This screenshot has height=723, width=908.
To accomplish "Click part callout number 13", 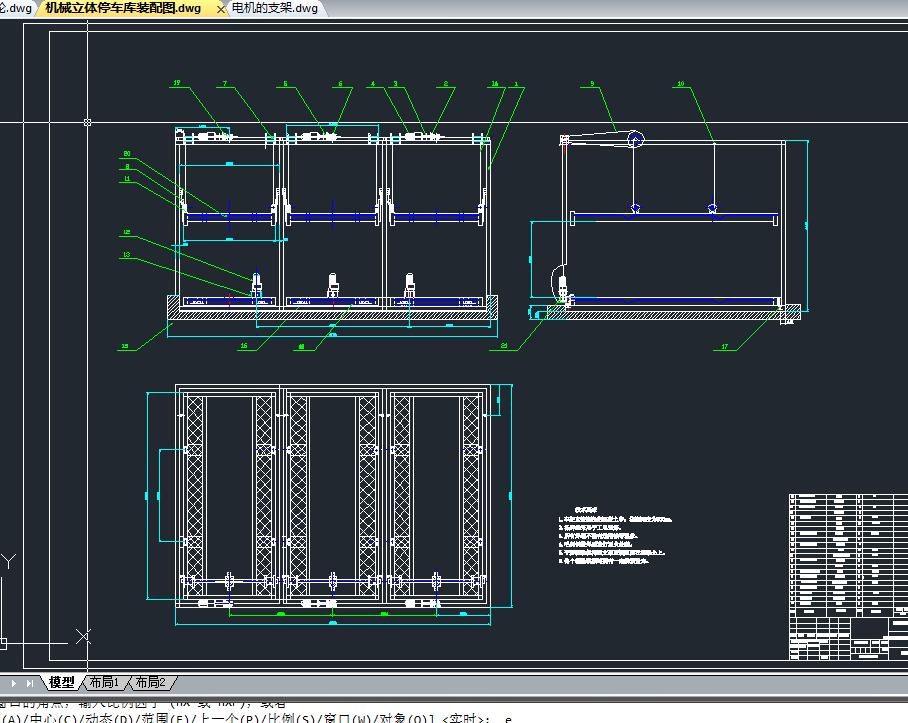I will click(x=126, y=254).
